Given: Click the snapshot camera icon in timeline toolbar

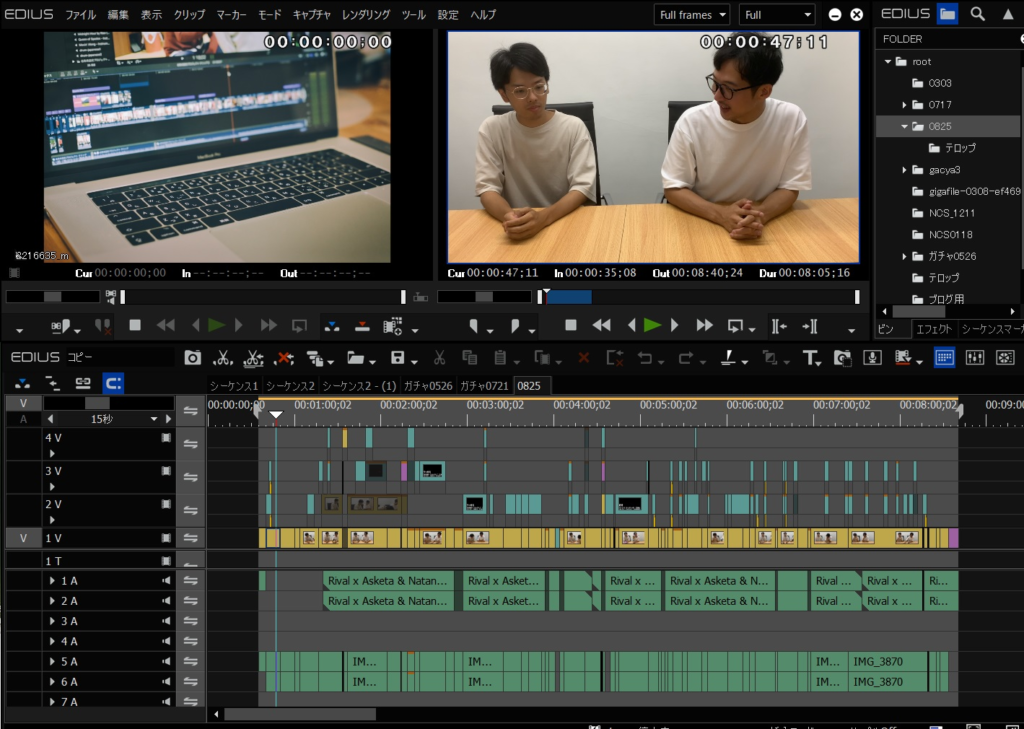Looking at the screenshot, I should pos(192,358).
